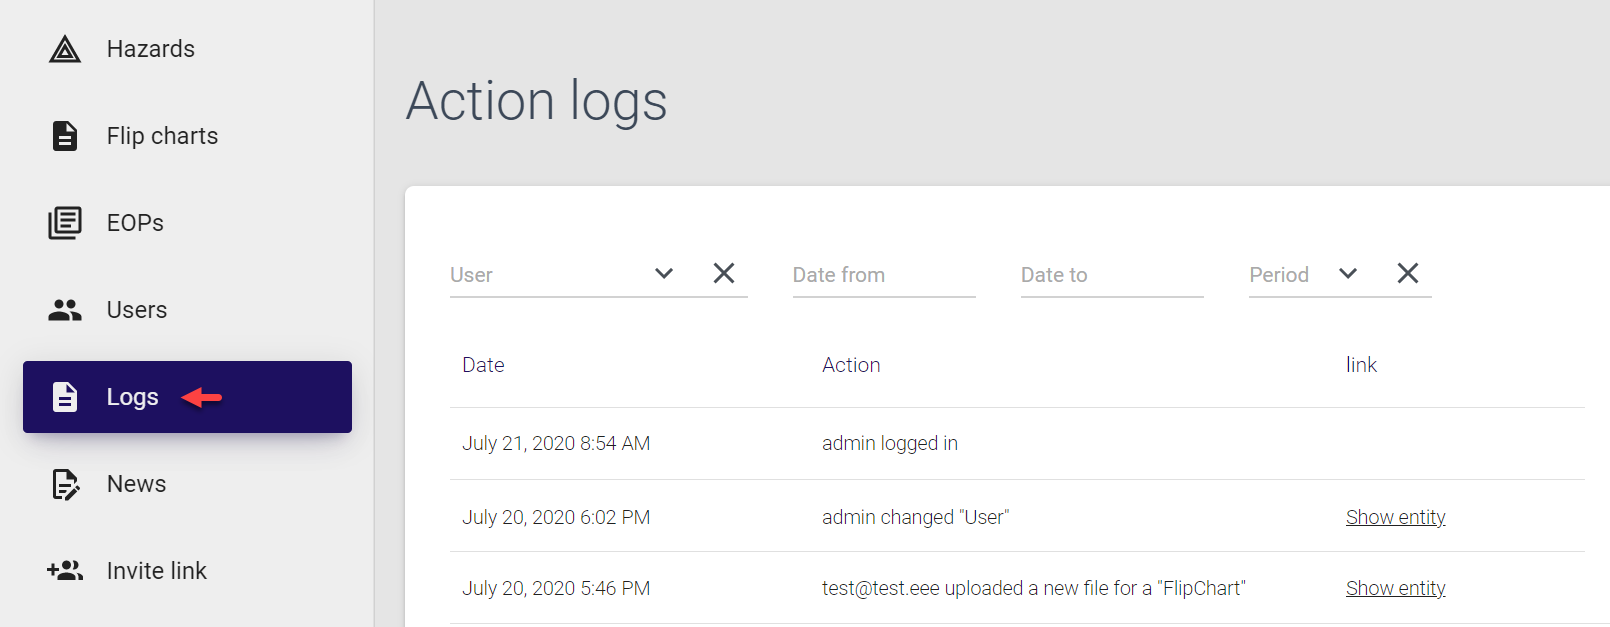Clear the Period filter with X
This screenshot has height=627, width=1610.
click(1408, 273)
